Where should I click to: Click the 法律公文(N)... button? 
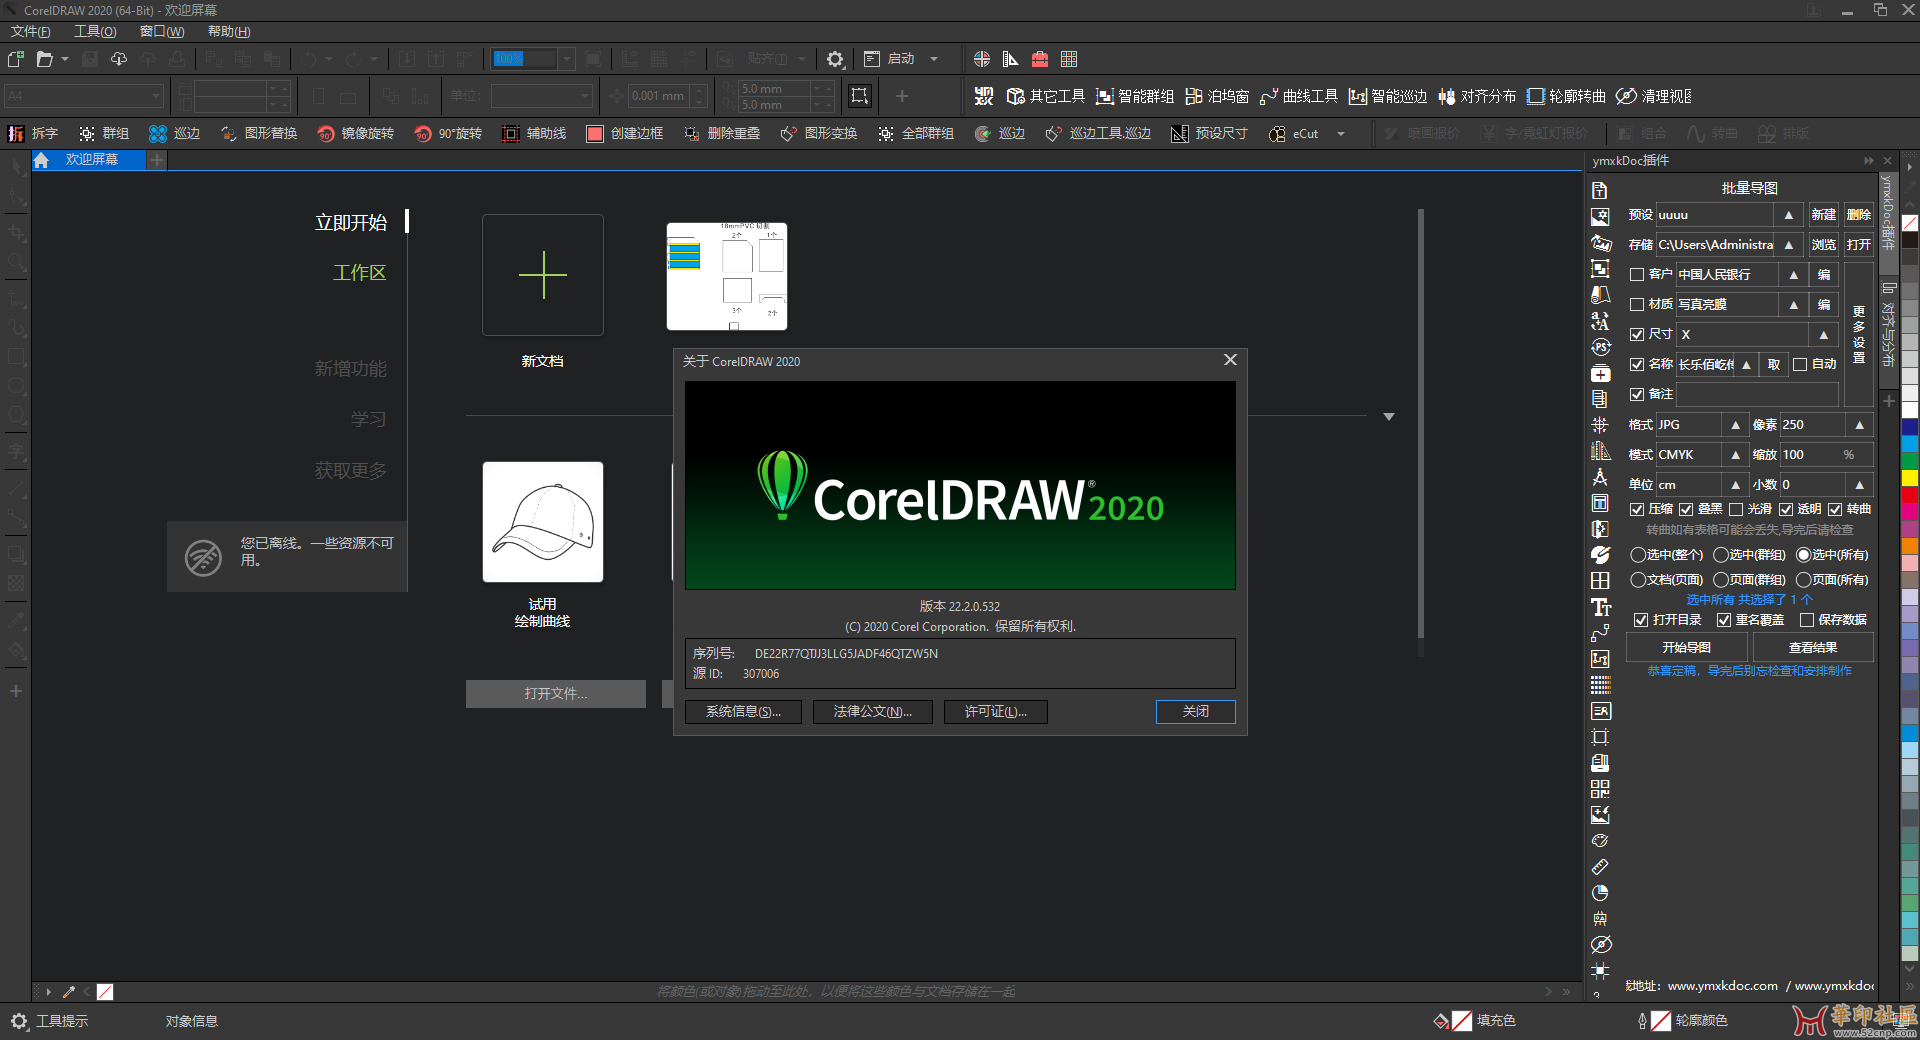tap(873, 711)
